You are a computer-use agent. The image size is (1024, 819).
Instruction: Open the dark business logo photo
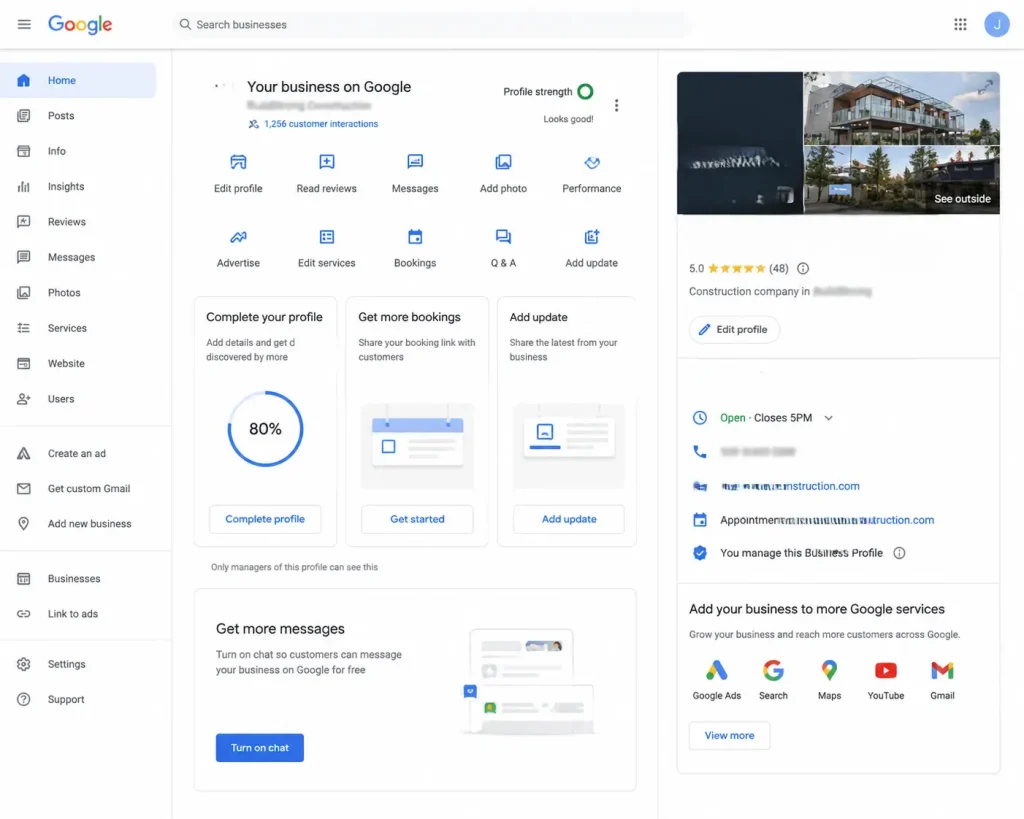740,143
